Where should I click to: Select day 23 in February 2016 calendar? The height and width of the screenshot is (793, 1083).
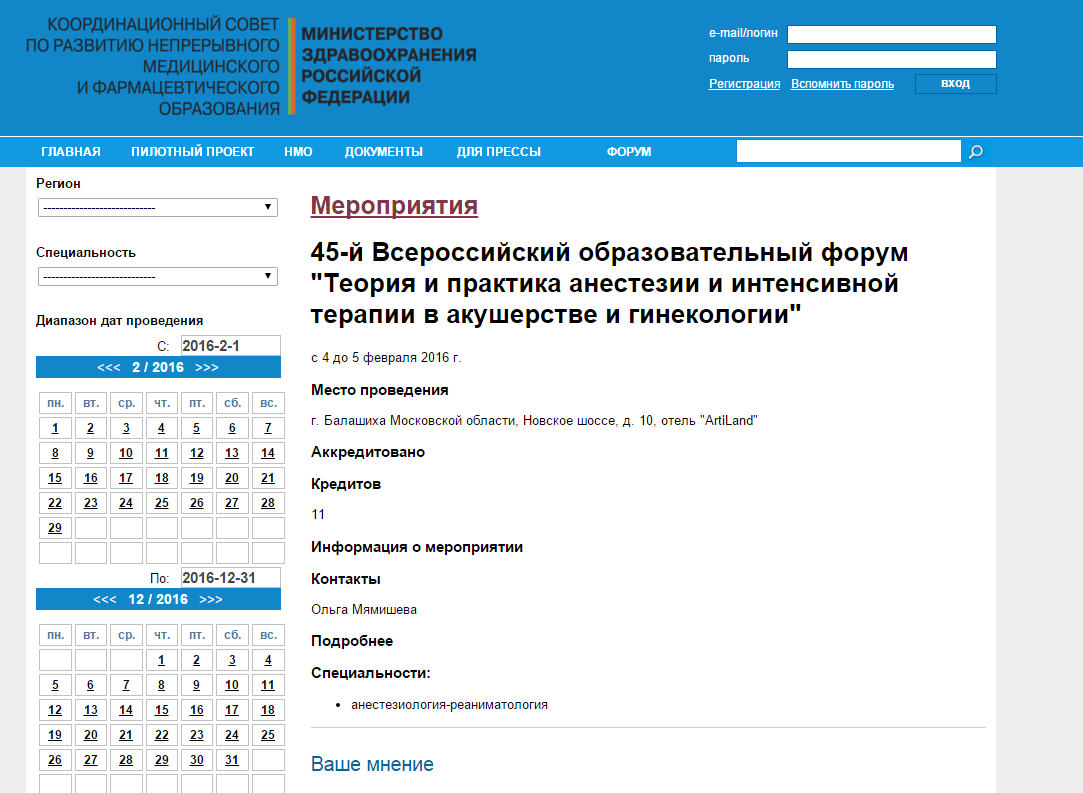click(90, 503)
